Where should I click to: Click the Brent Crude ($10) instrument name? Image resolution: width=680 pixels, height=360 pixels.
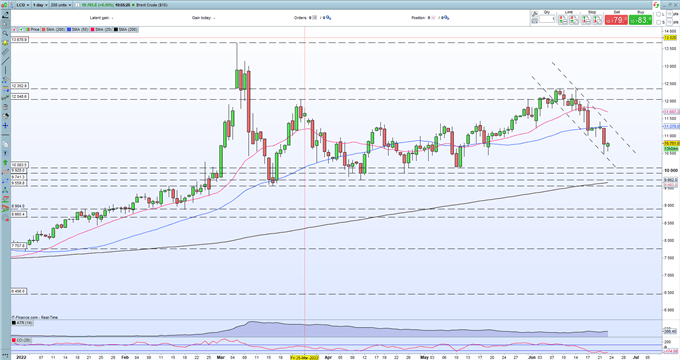(151, 5)
